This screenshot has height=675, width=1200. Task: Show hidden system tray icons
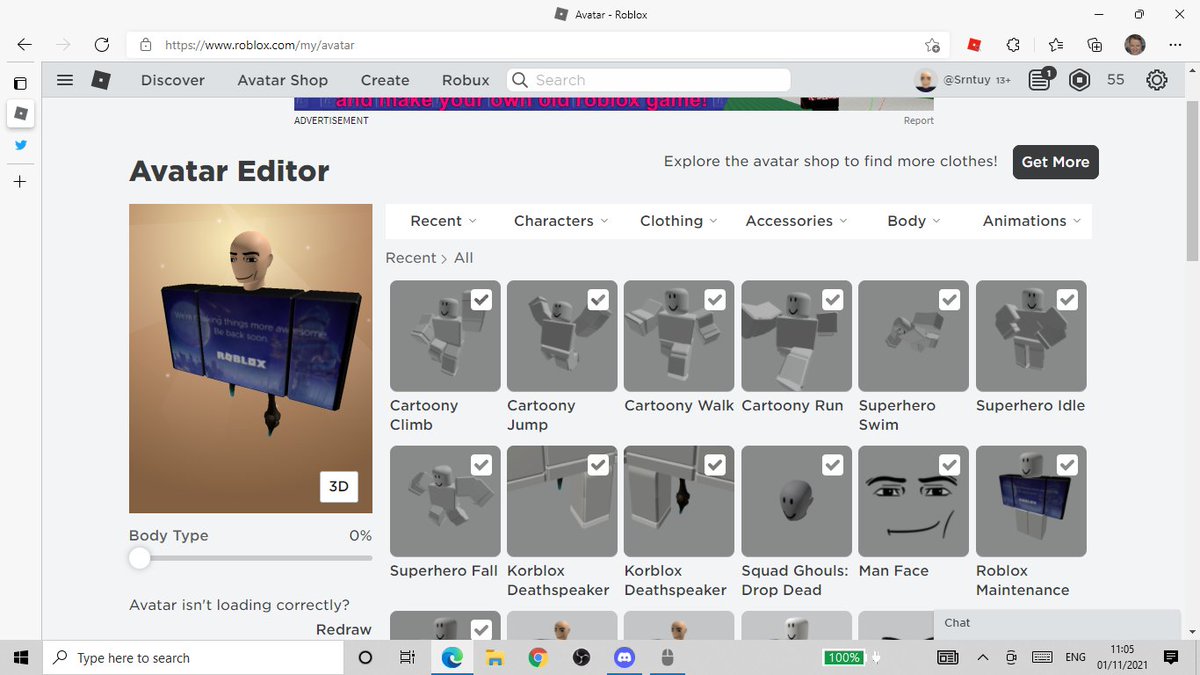(x=982, y=657)
